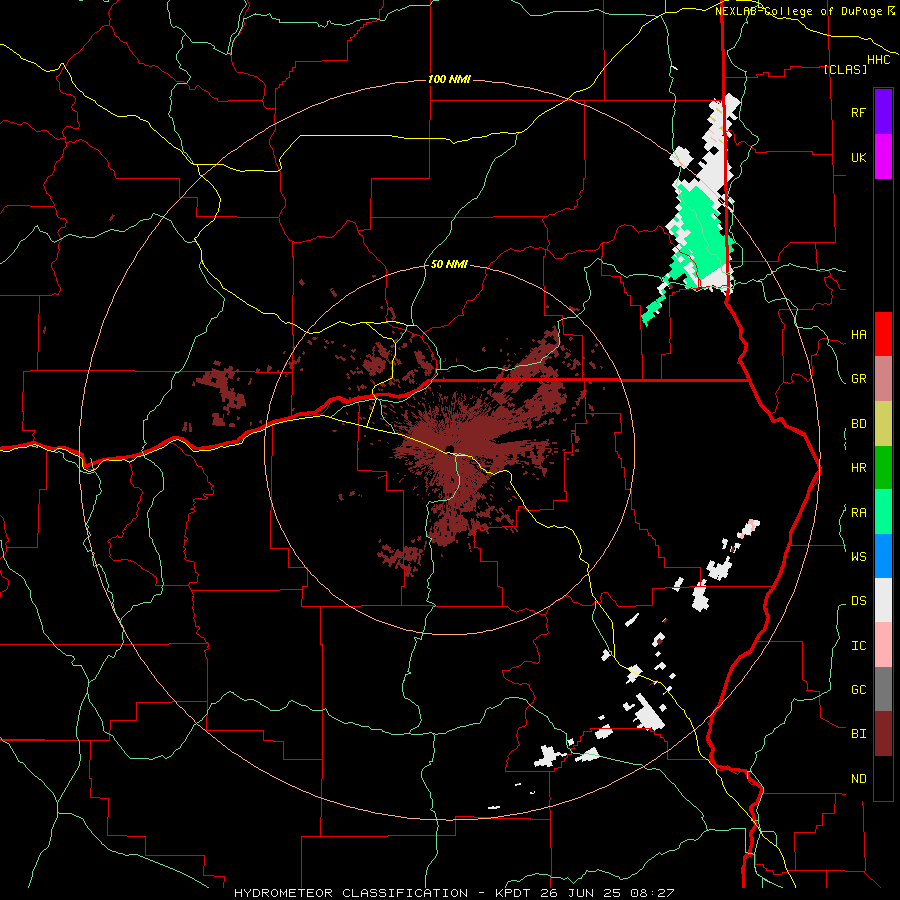900x900 pixels.
Task: Click the BD yellow legend color swatch
Action: (883, 424)
